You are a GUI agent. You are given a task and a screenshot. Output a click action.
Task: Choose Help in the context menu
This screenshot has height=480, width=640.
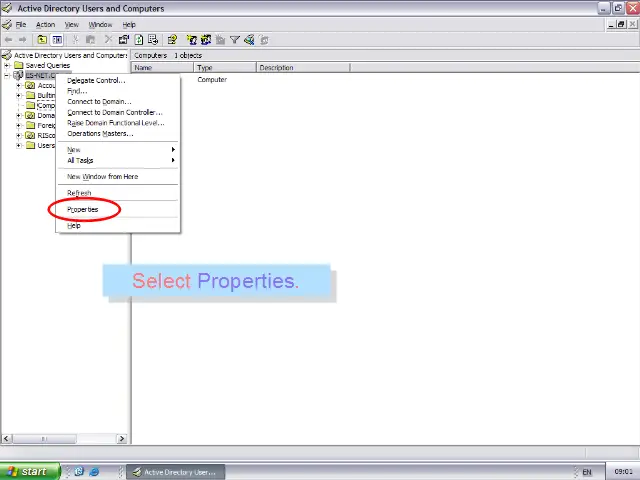pyautogui.click(x=118, y=225)
